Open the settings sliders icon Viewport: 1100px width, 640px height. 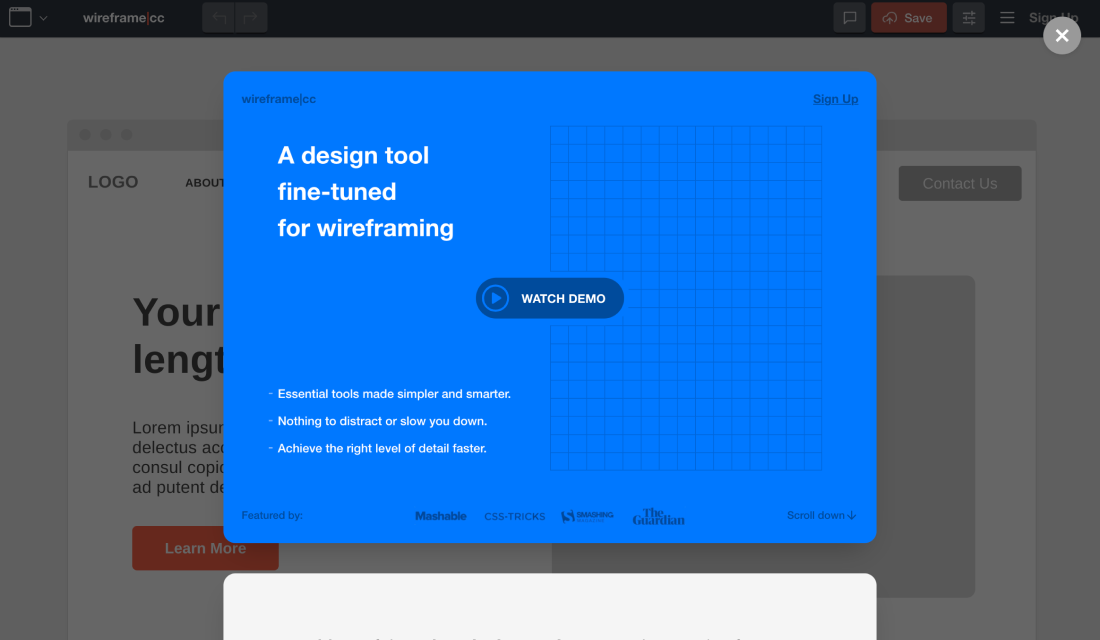pos(968,18)
